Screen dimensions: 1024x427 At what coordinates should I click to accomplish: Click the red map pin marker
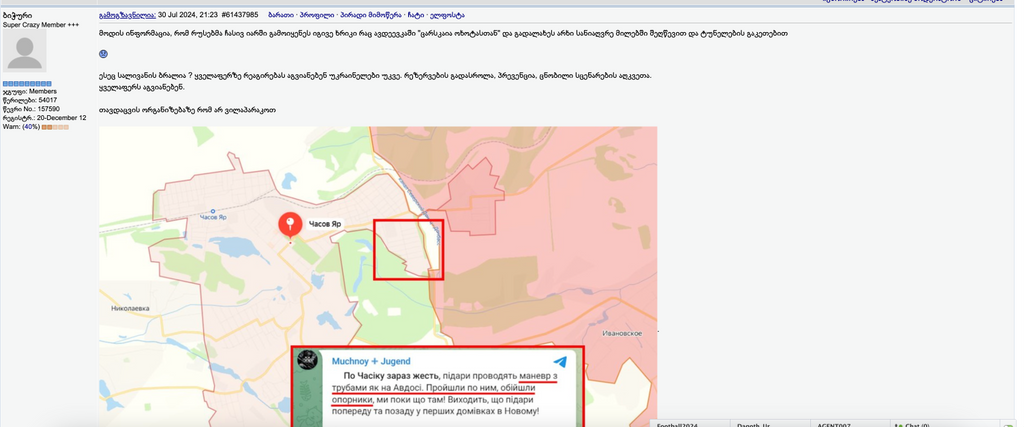[290, 225]
